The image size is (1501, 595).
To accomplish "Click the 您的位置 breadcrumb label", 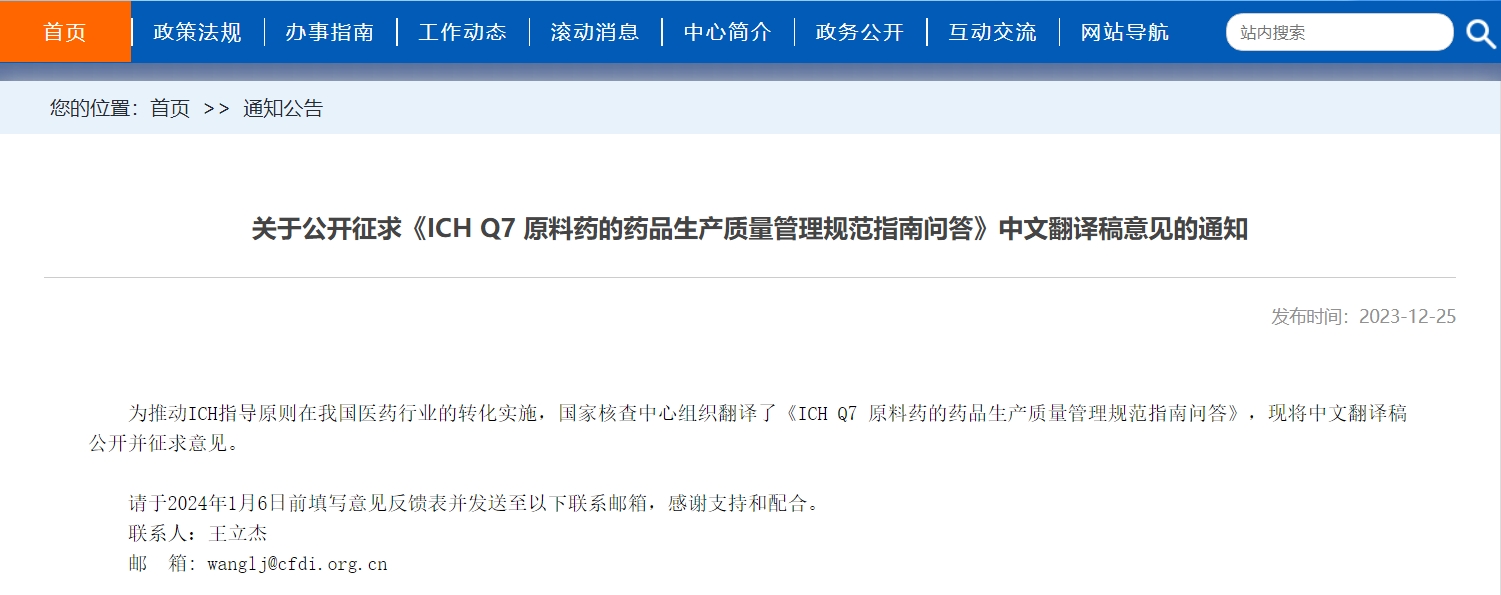I will coord(94,109).
